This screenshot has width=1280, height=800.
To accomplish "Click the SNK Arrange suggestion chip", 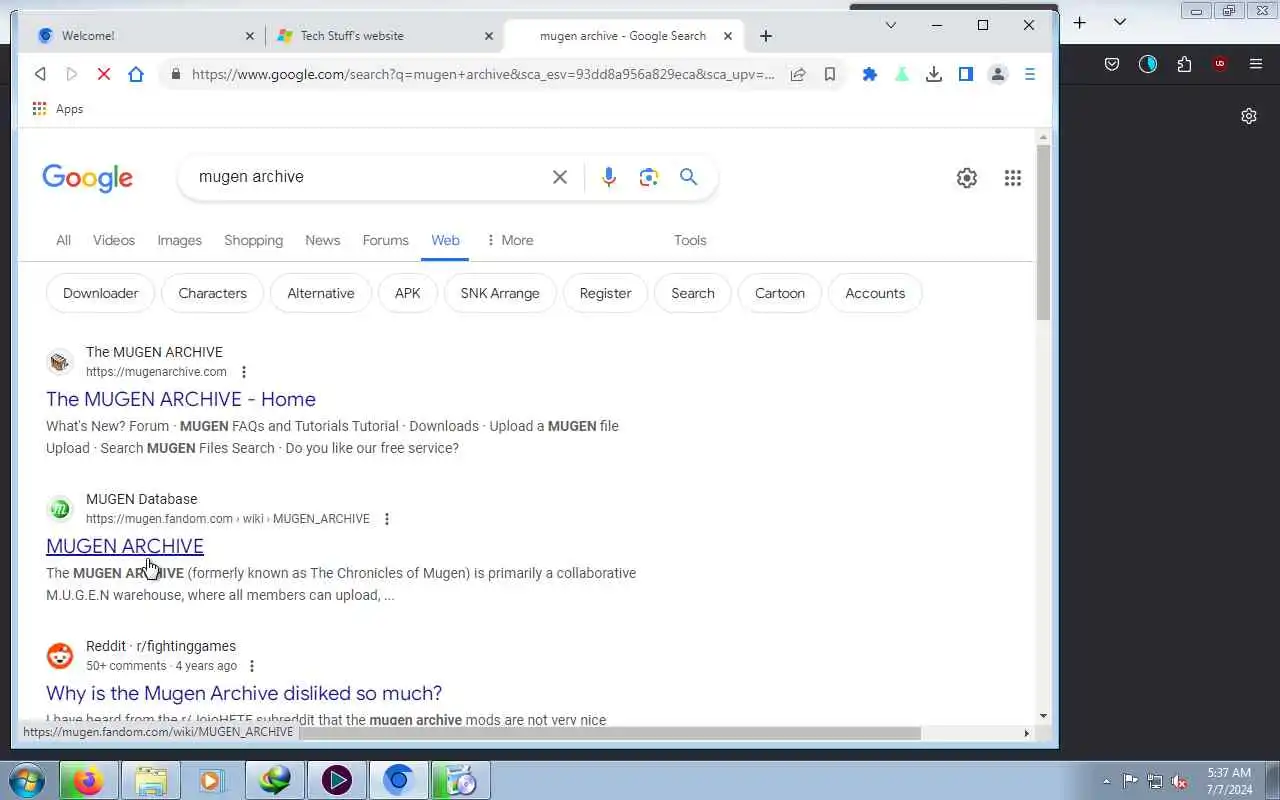I will pos(500,293).
